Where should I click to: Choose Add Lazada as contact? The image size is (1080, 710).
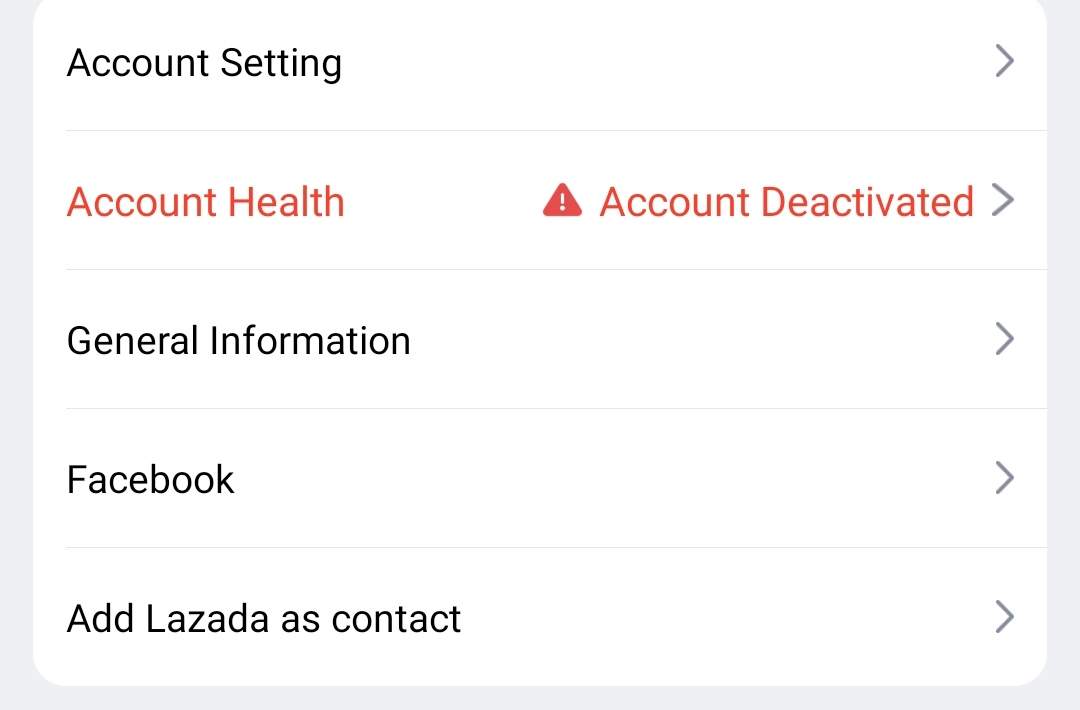tap(540, 617)
